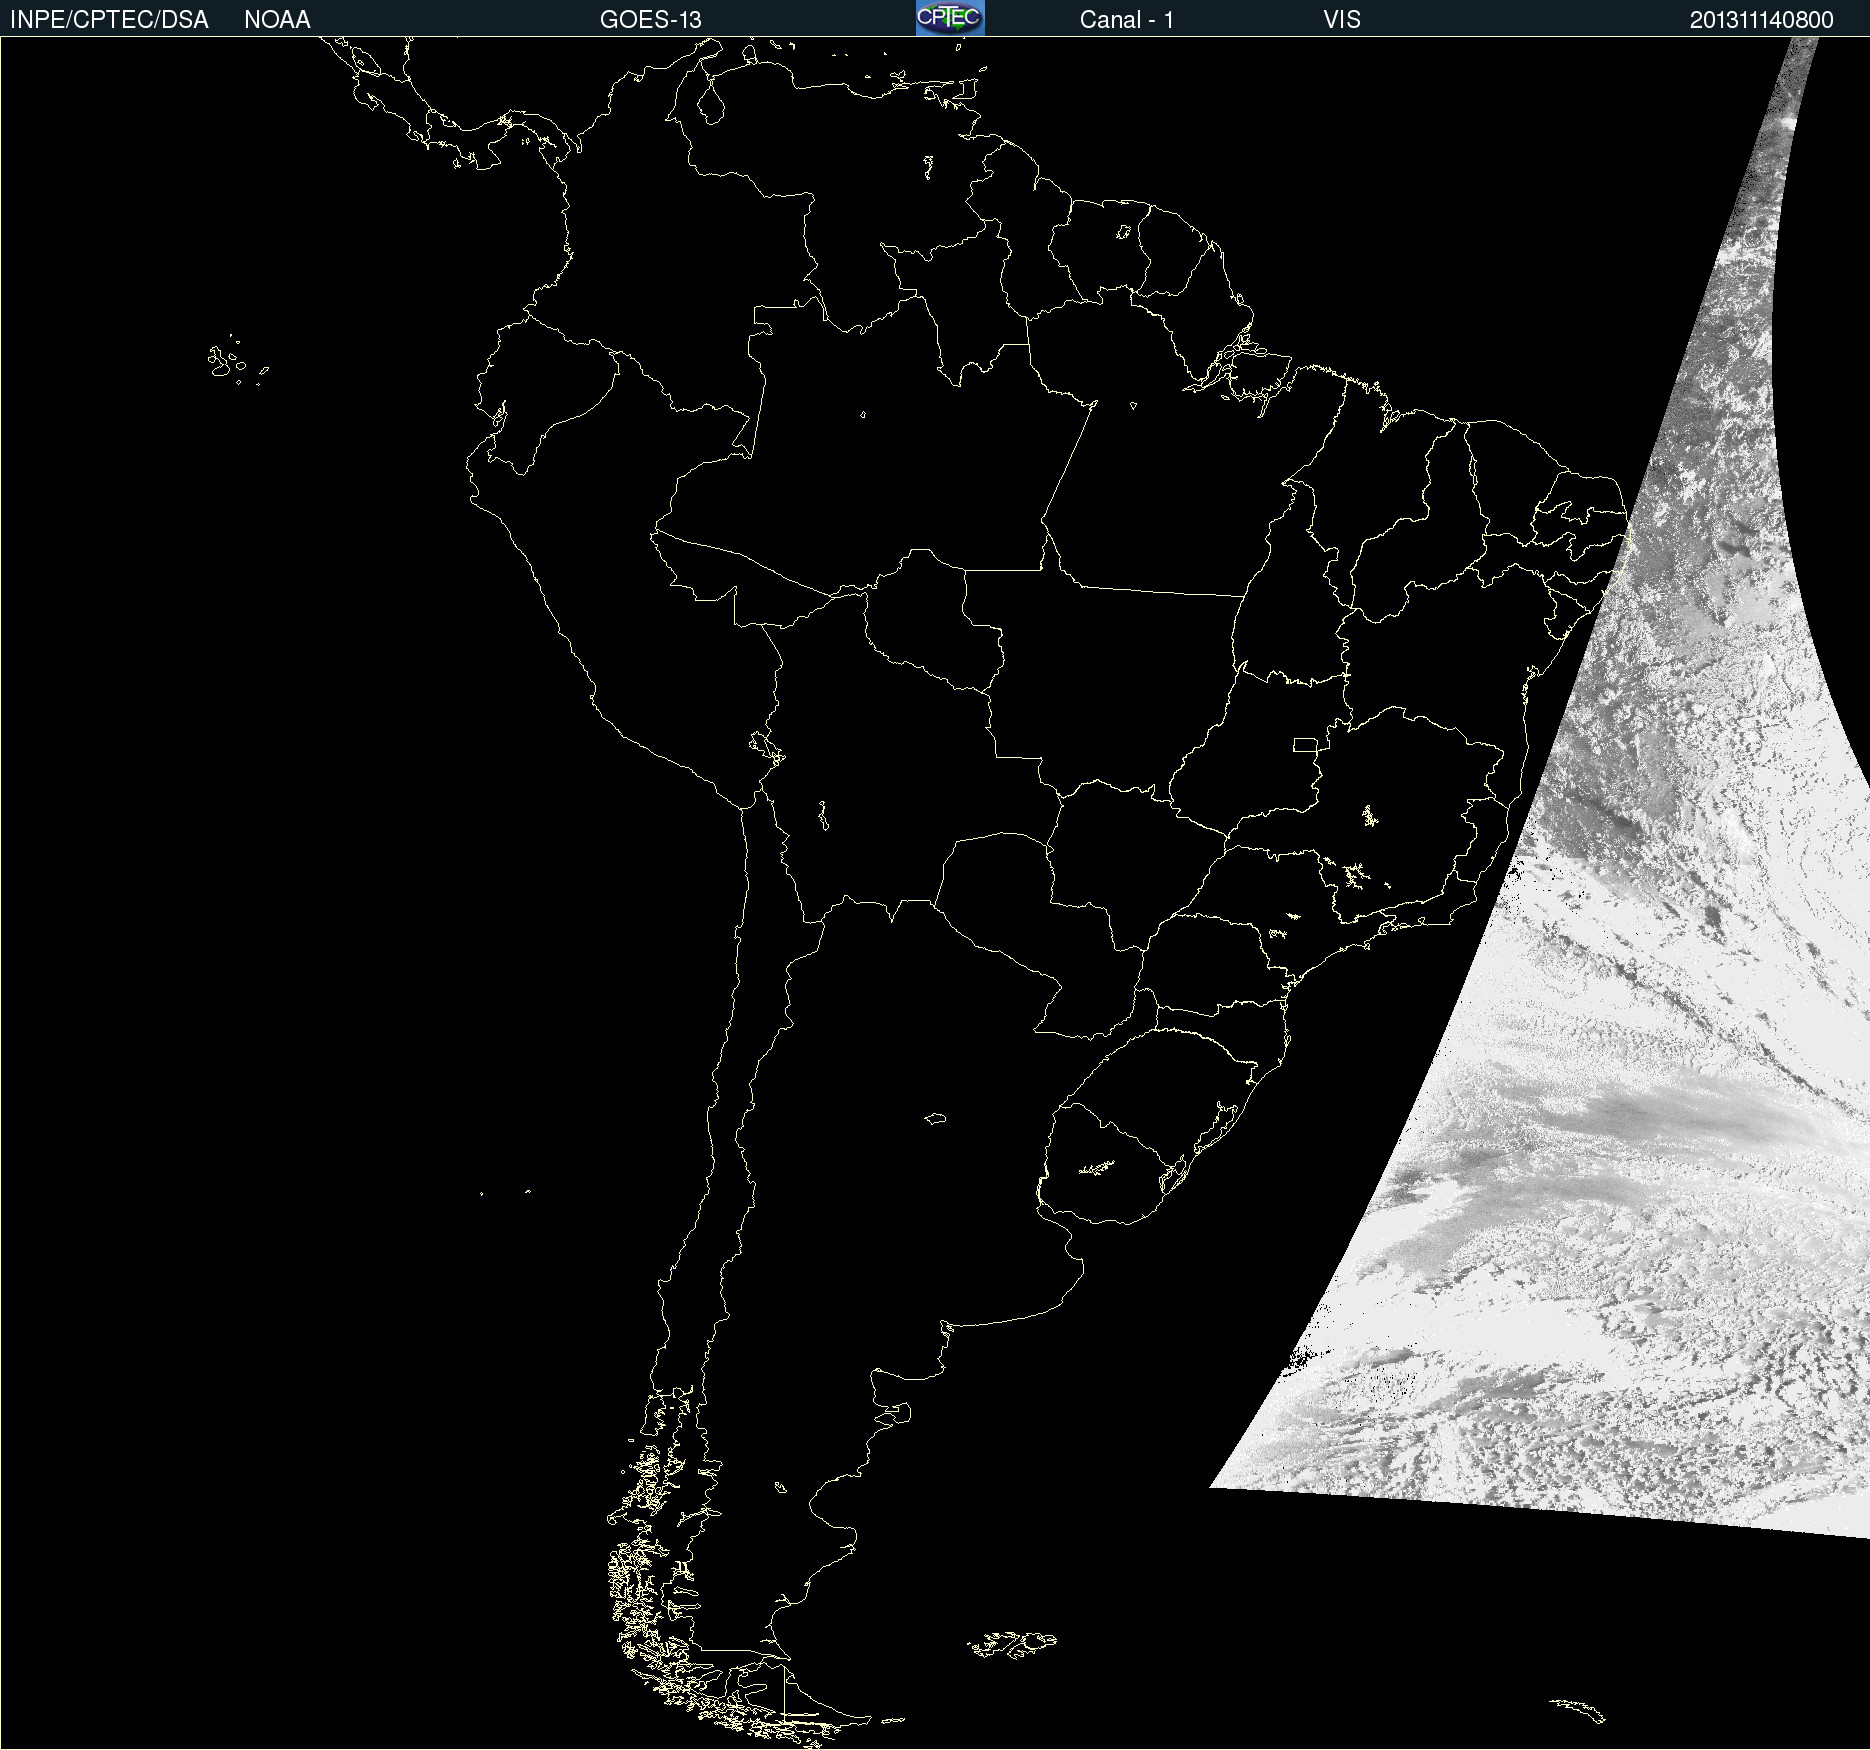Click the GOES-13 satellite label
1870x1750 pixels.
coord(651,20)
